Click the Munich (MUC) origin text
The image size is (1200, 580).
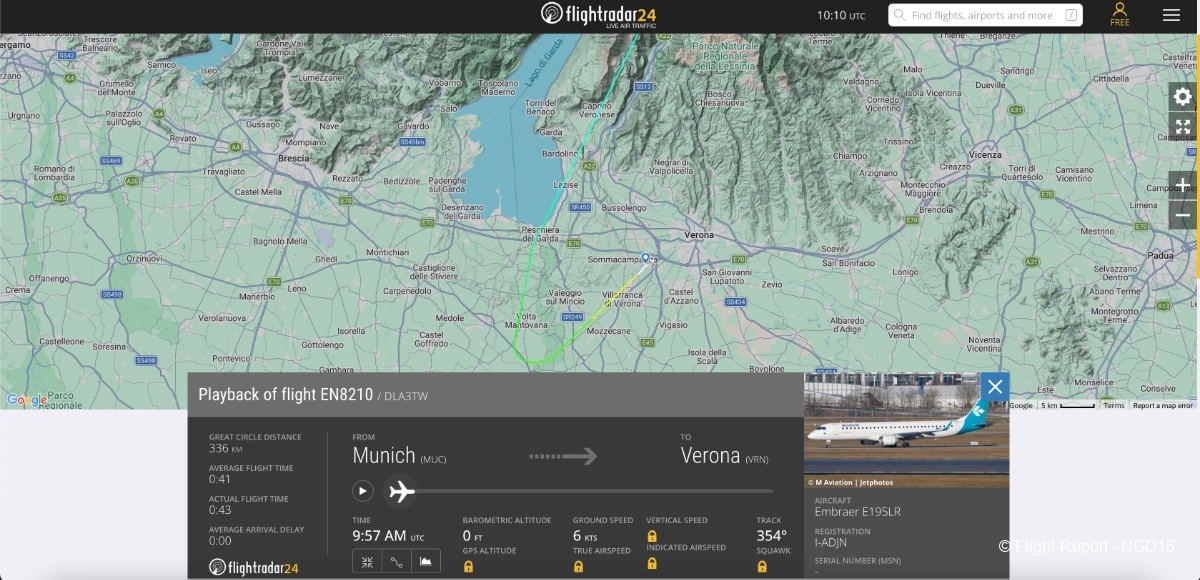(x=399, y=456)
